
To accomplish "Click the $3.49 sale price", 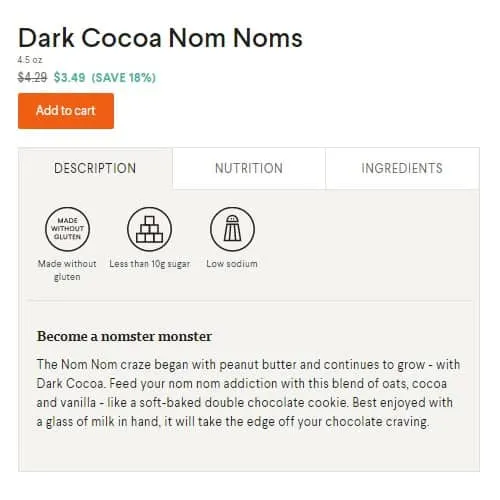I will [x=70, y=77].
